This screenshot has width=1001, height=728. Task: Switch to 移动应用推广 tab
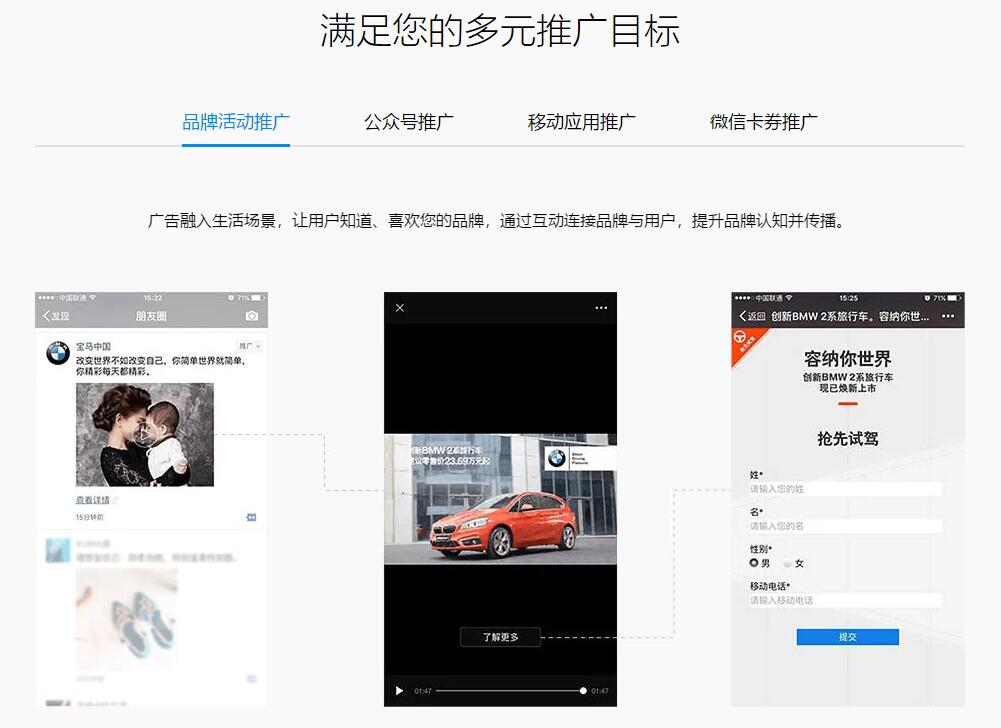pyautogui.click(x=582, y=121)
